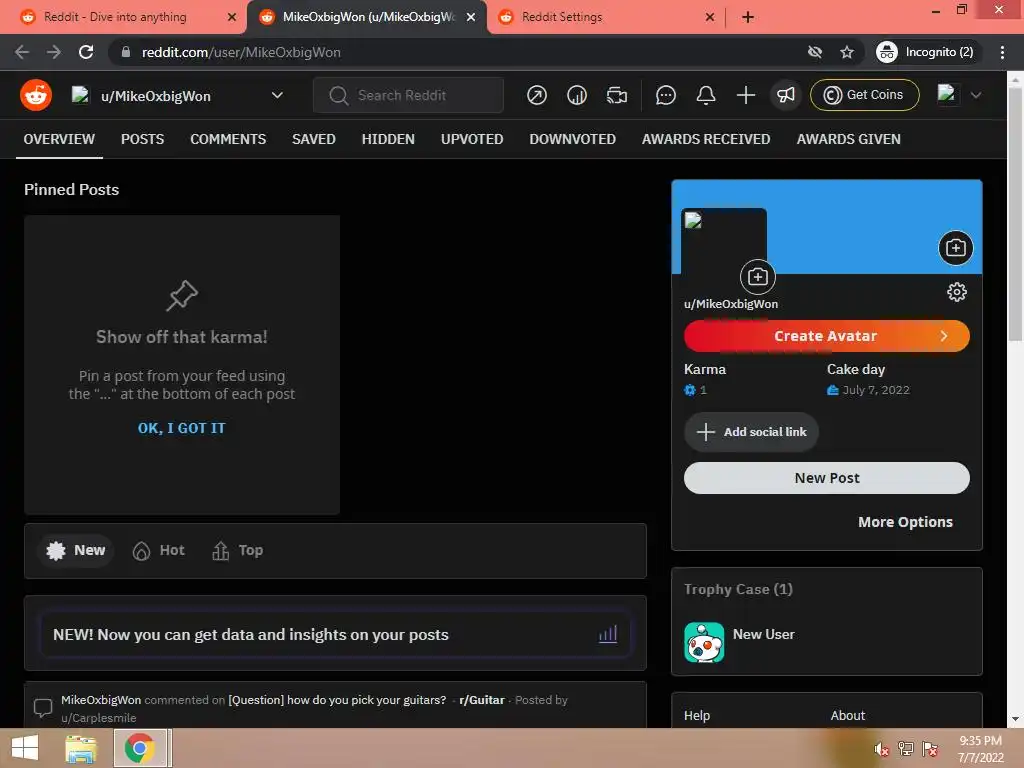Open the Saved tab
This screenshot has height=768, width=1024.
coord(313,139)
